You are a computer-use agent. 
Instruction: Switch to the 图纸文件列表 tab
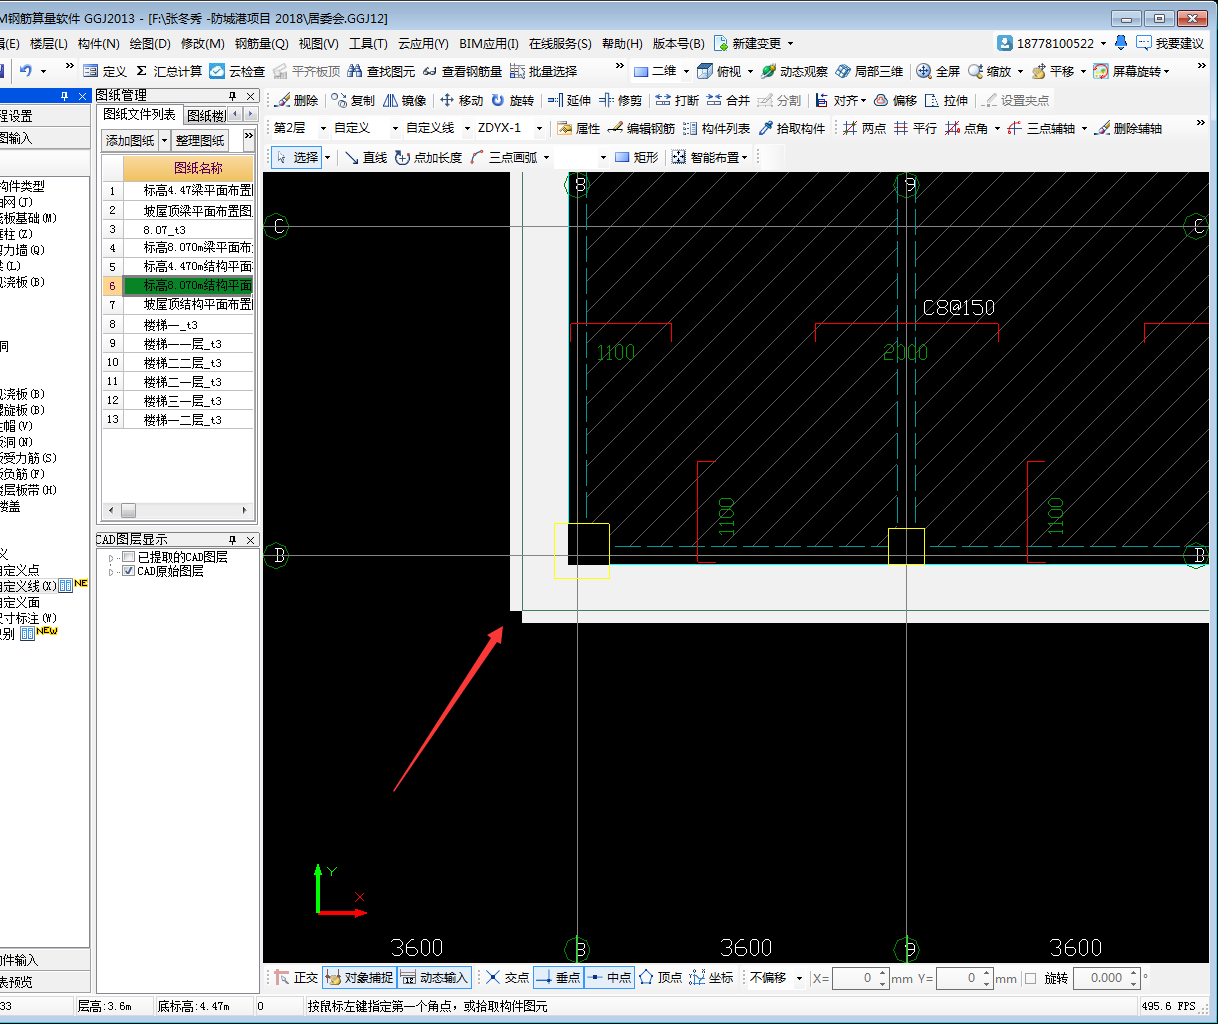[x=140, y=115]
